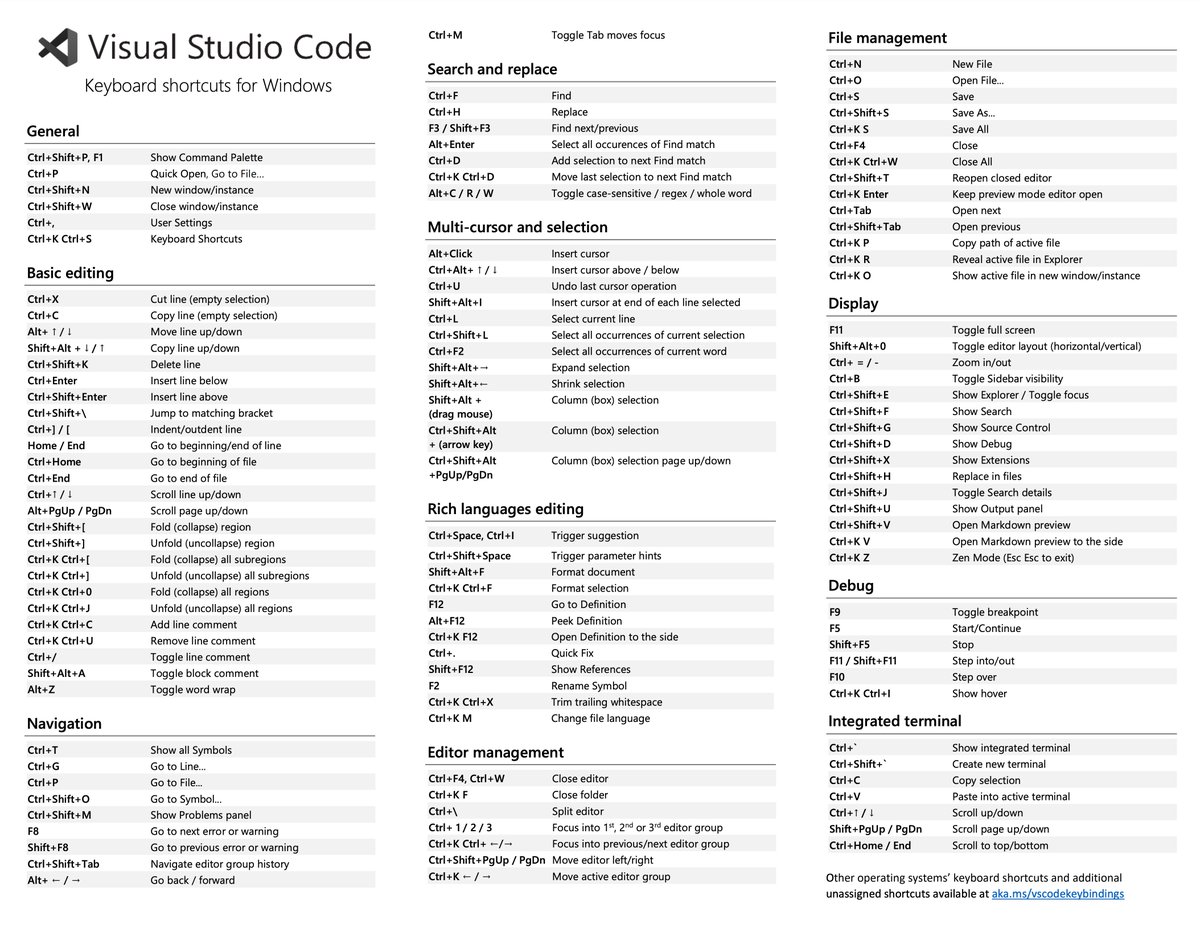The height and width of the screenshot is (928, 1200).
Task: Click the 'Show Problems panel' description
Action: click(201, 815)
